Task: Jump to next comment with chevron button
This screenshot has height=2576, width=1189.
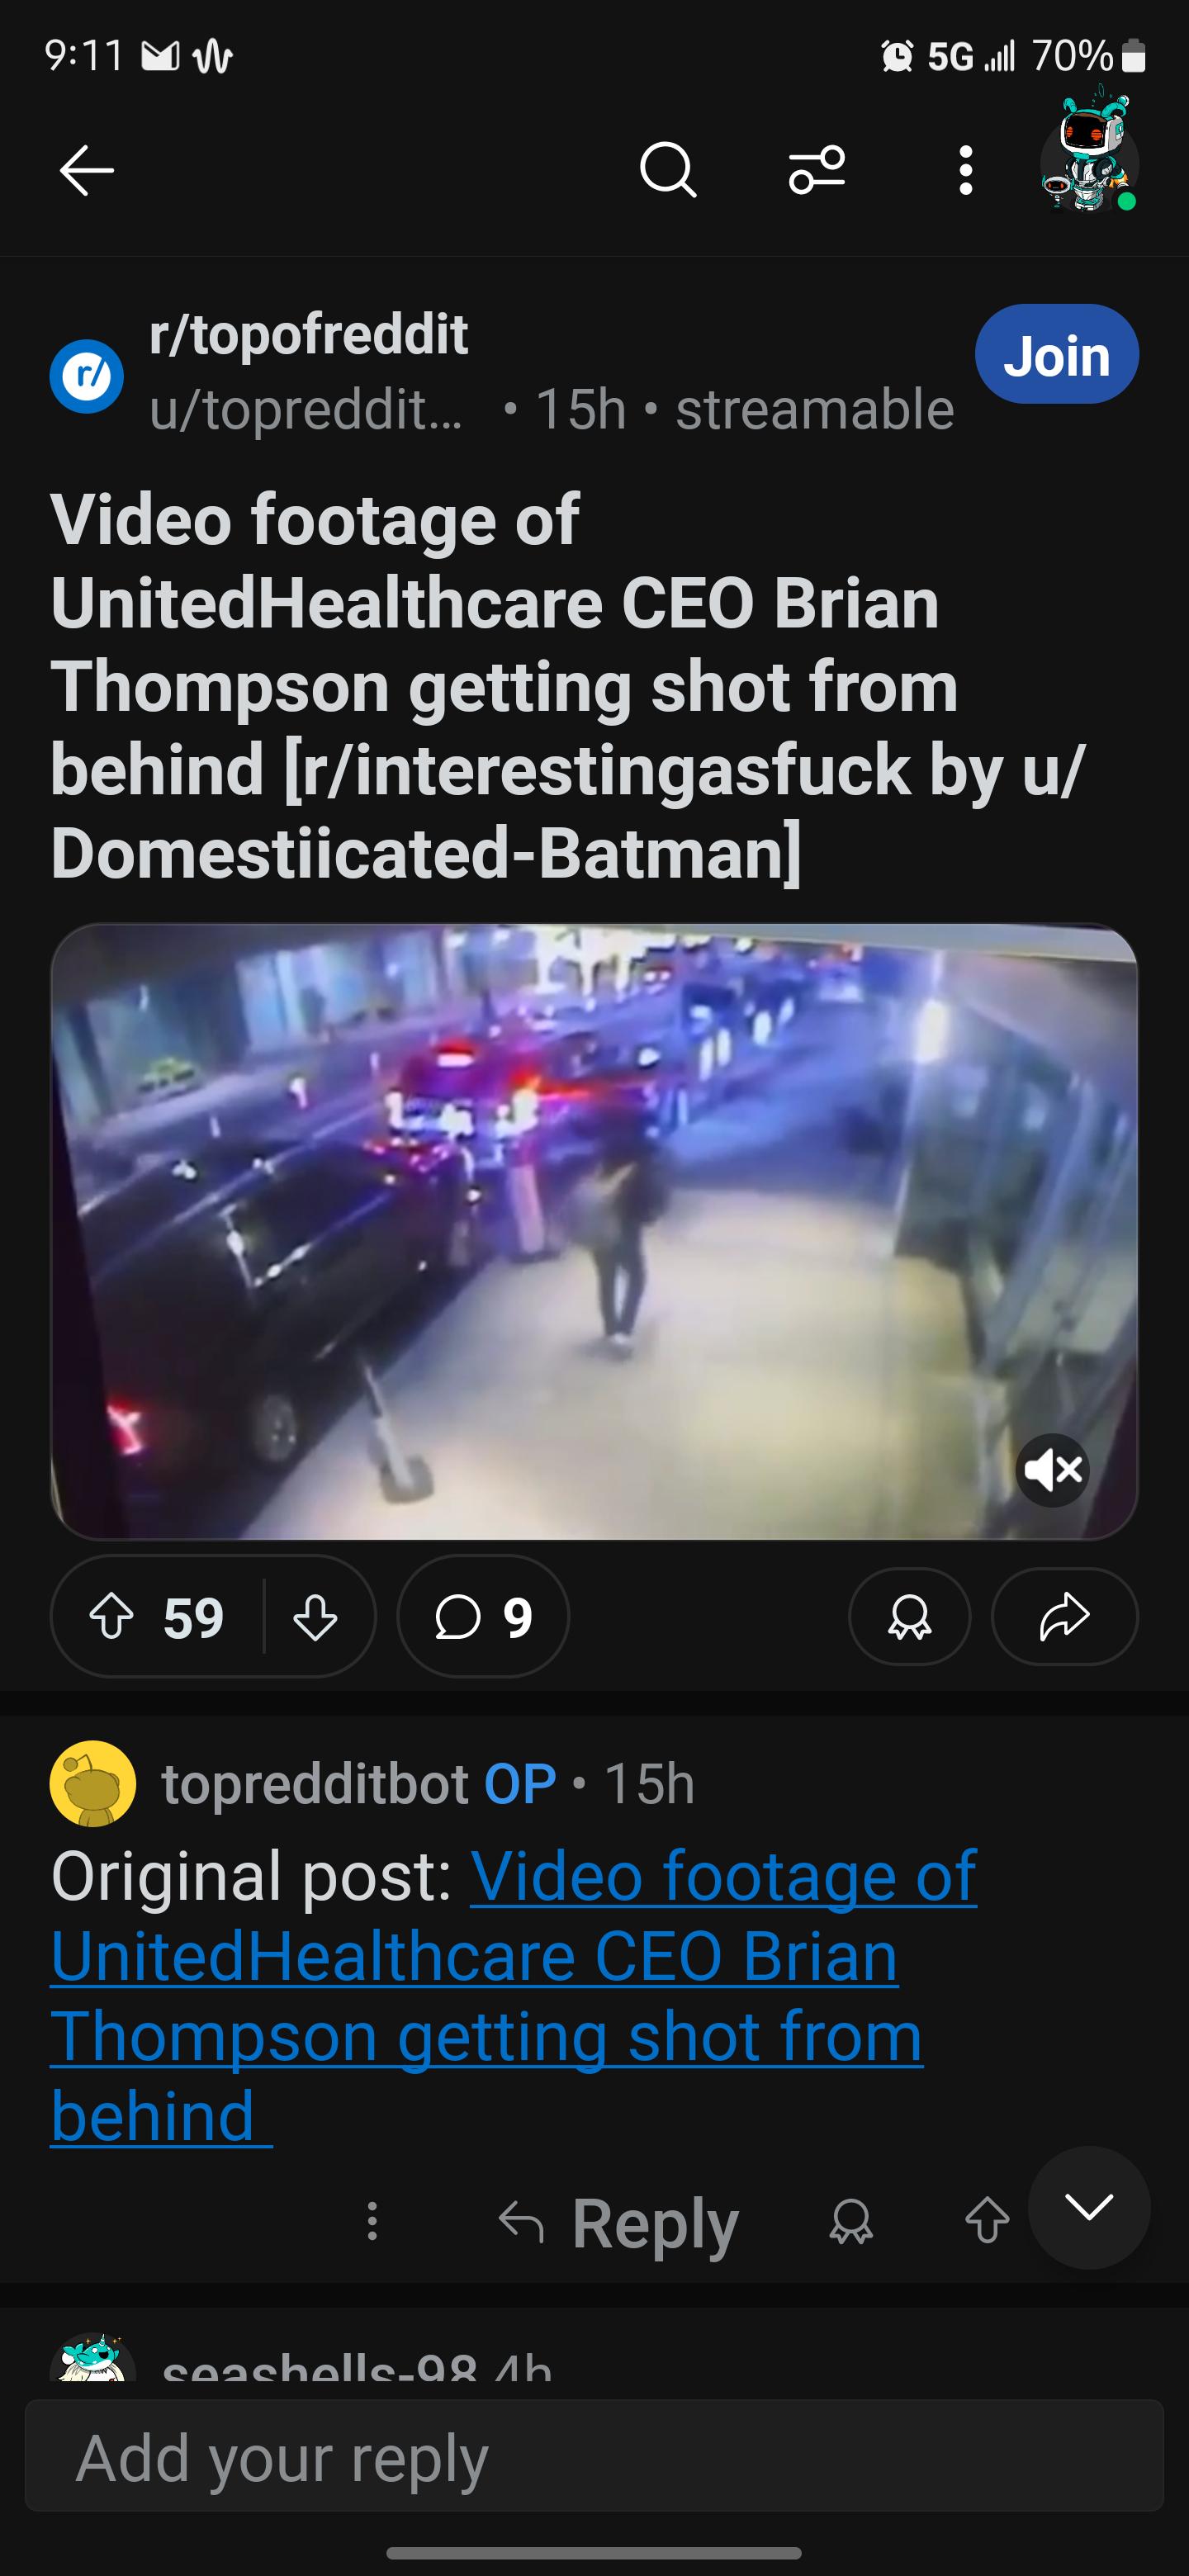Action: (x=1089, y=2207)
